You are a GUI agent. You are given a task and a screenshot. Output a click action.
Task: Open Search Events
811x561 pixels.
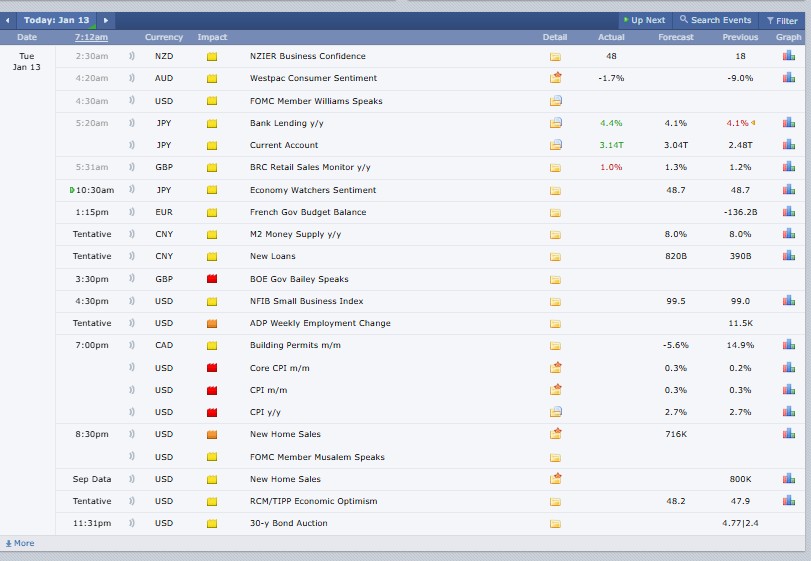point(716,20)
